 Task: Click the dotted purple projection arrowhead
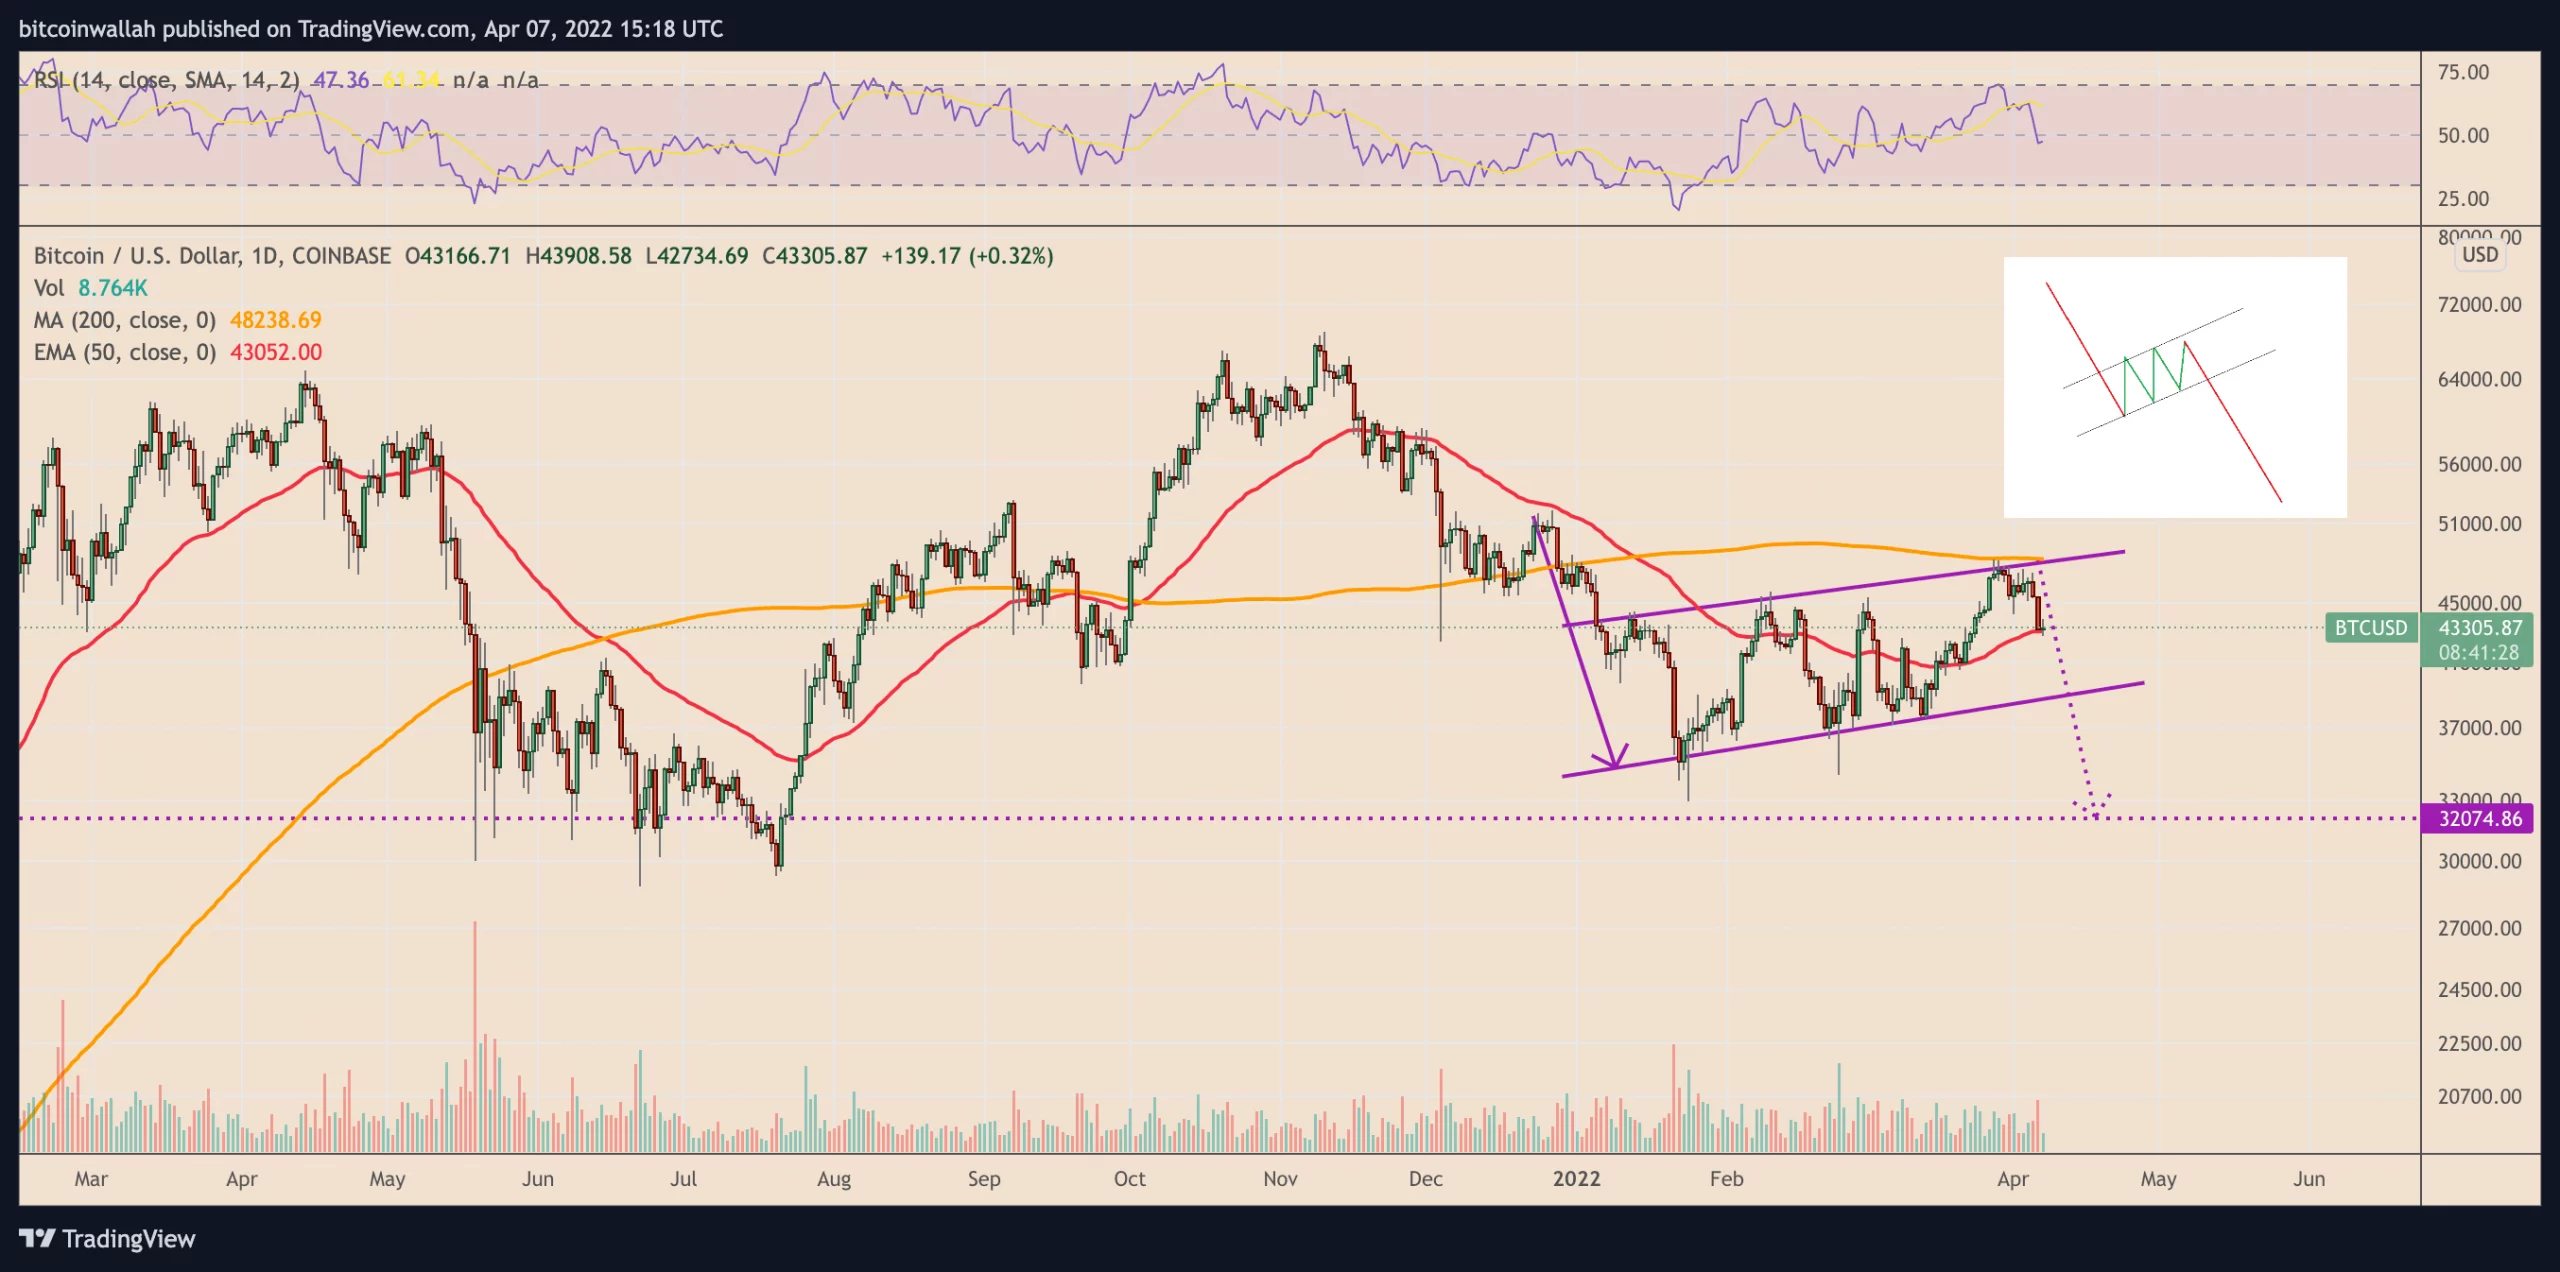(x=2094, y=811)
